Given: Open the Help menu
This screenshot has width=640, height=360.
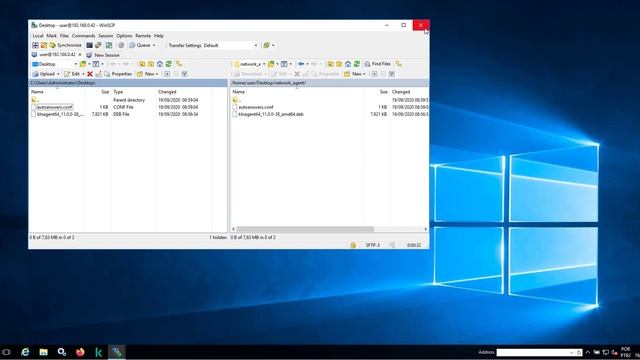Looking at the screenshot, I should (x=159, y=36).
